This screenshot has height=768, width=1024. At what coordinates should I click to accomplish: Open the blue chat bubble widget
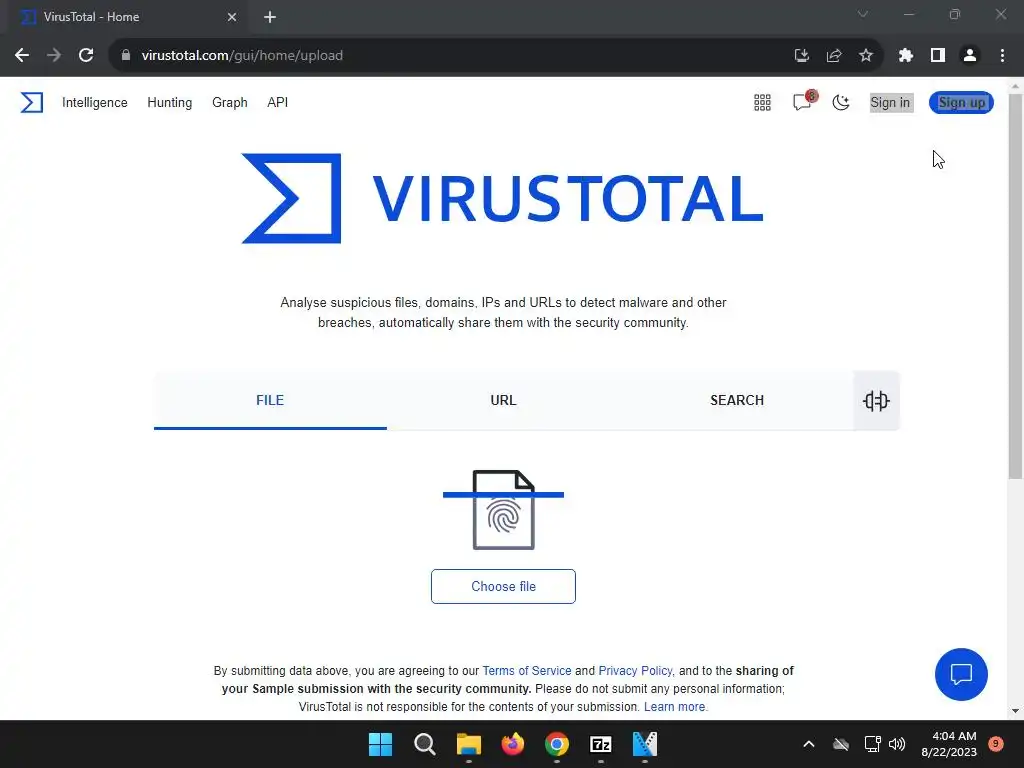click(961, 675)
